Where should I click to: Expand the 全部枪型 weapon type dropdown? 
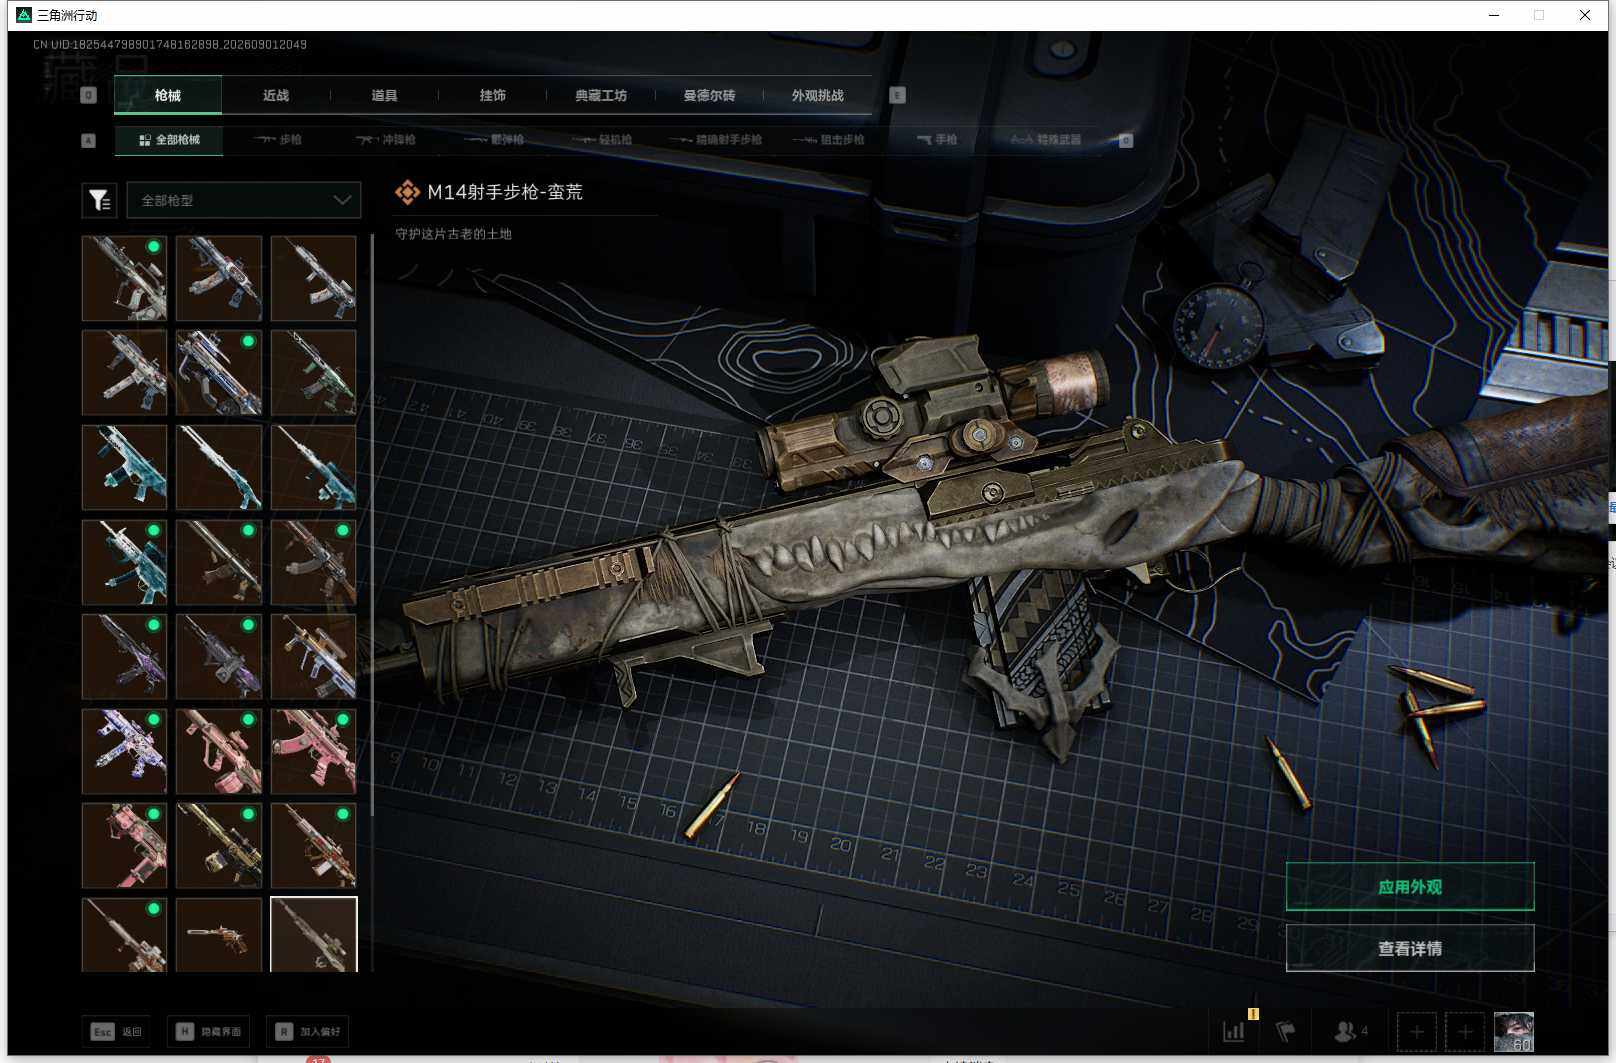coord(244,201)
